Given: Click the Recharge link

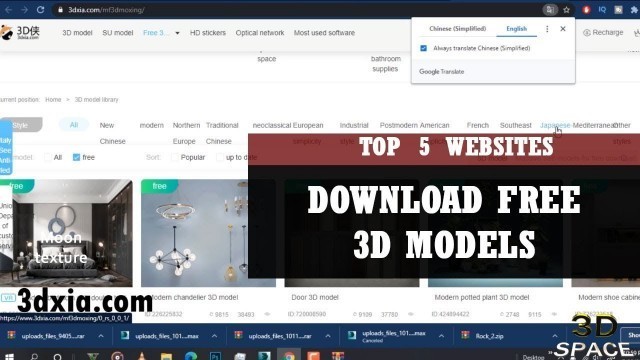Looking at the screenshot, I should point(607,32).
